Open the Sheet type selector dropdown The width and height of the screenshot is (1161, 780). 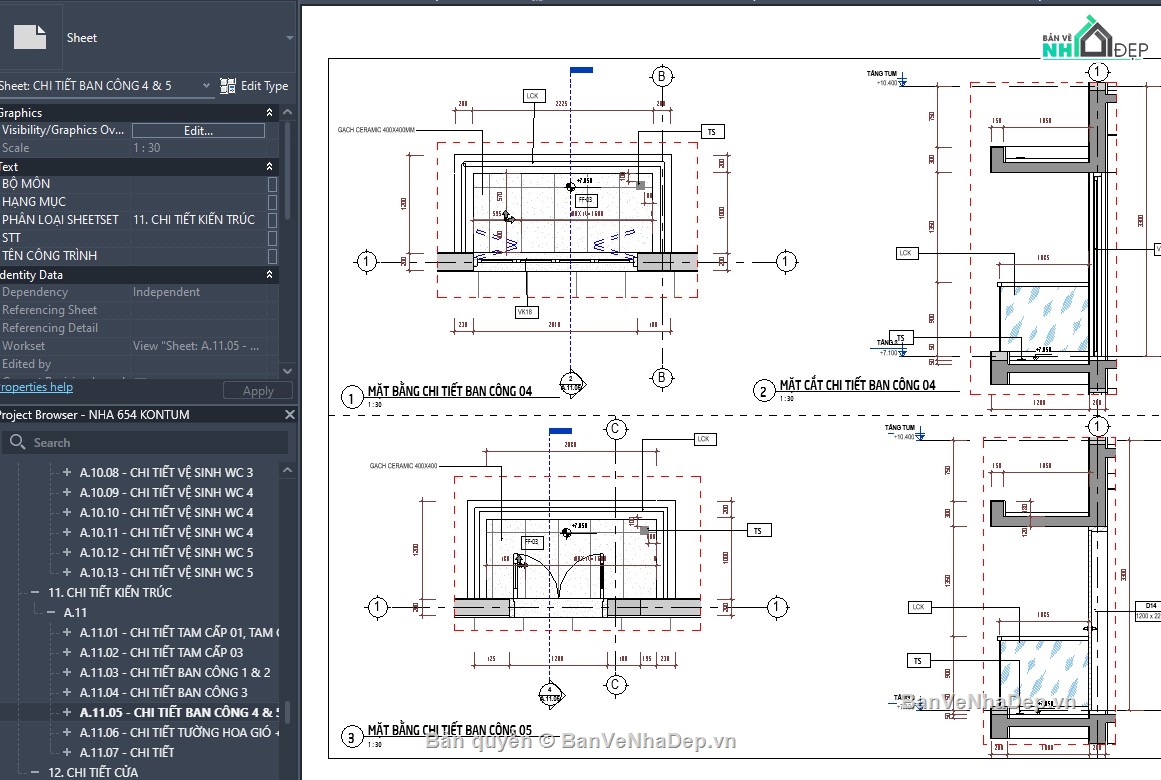pyautogui.click(x=290, y=37)
